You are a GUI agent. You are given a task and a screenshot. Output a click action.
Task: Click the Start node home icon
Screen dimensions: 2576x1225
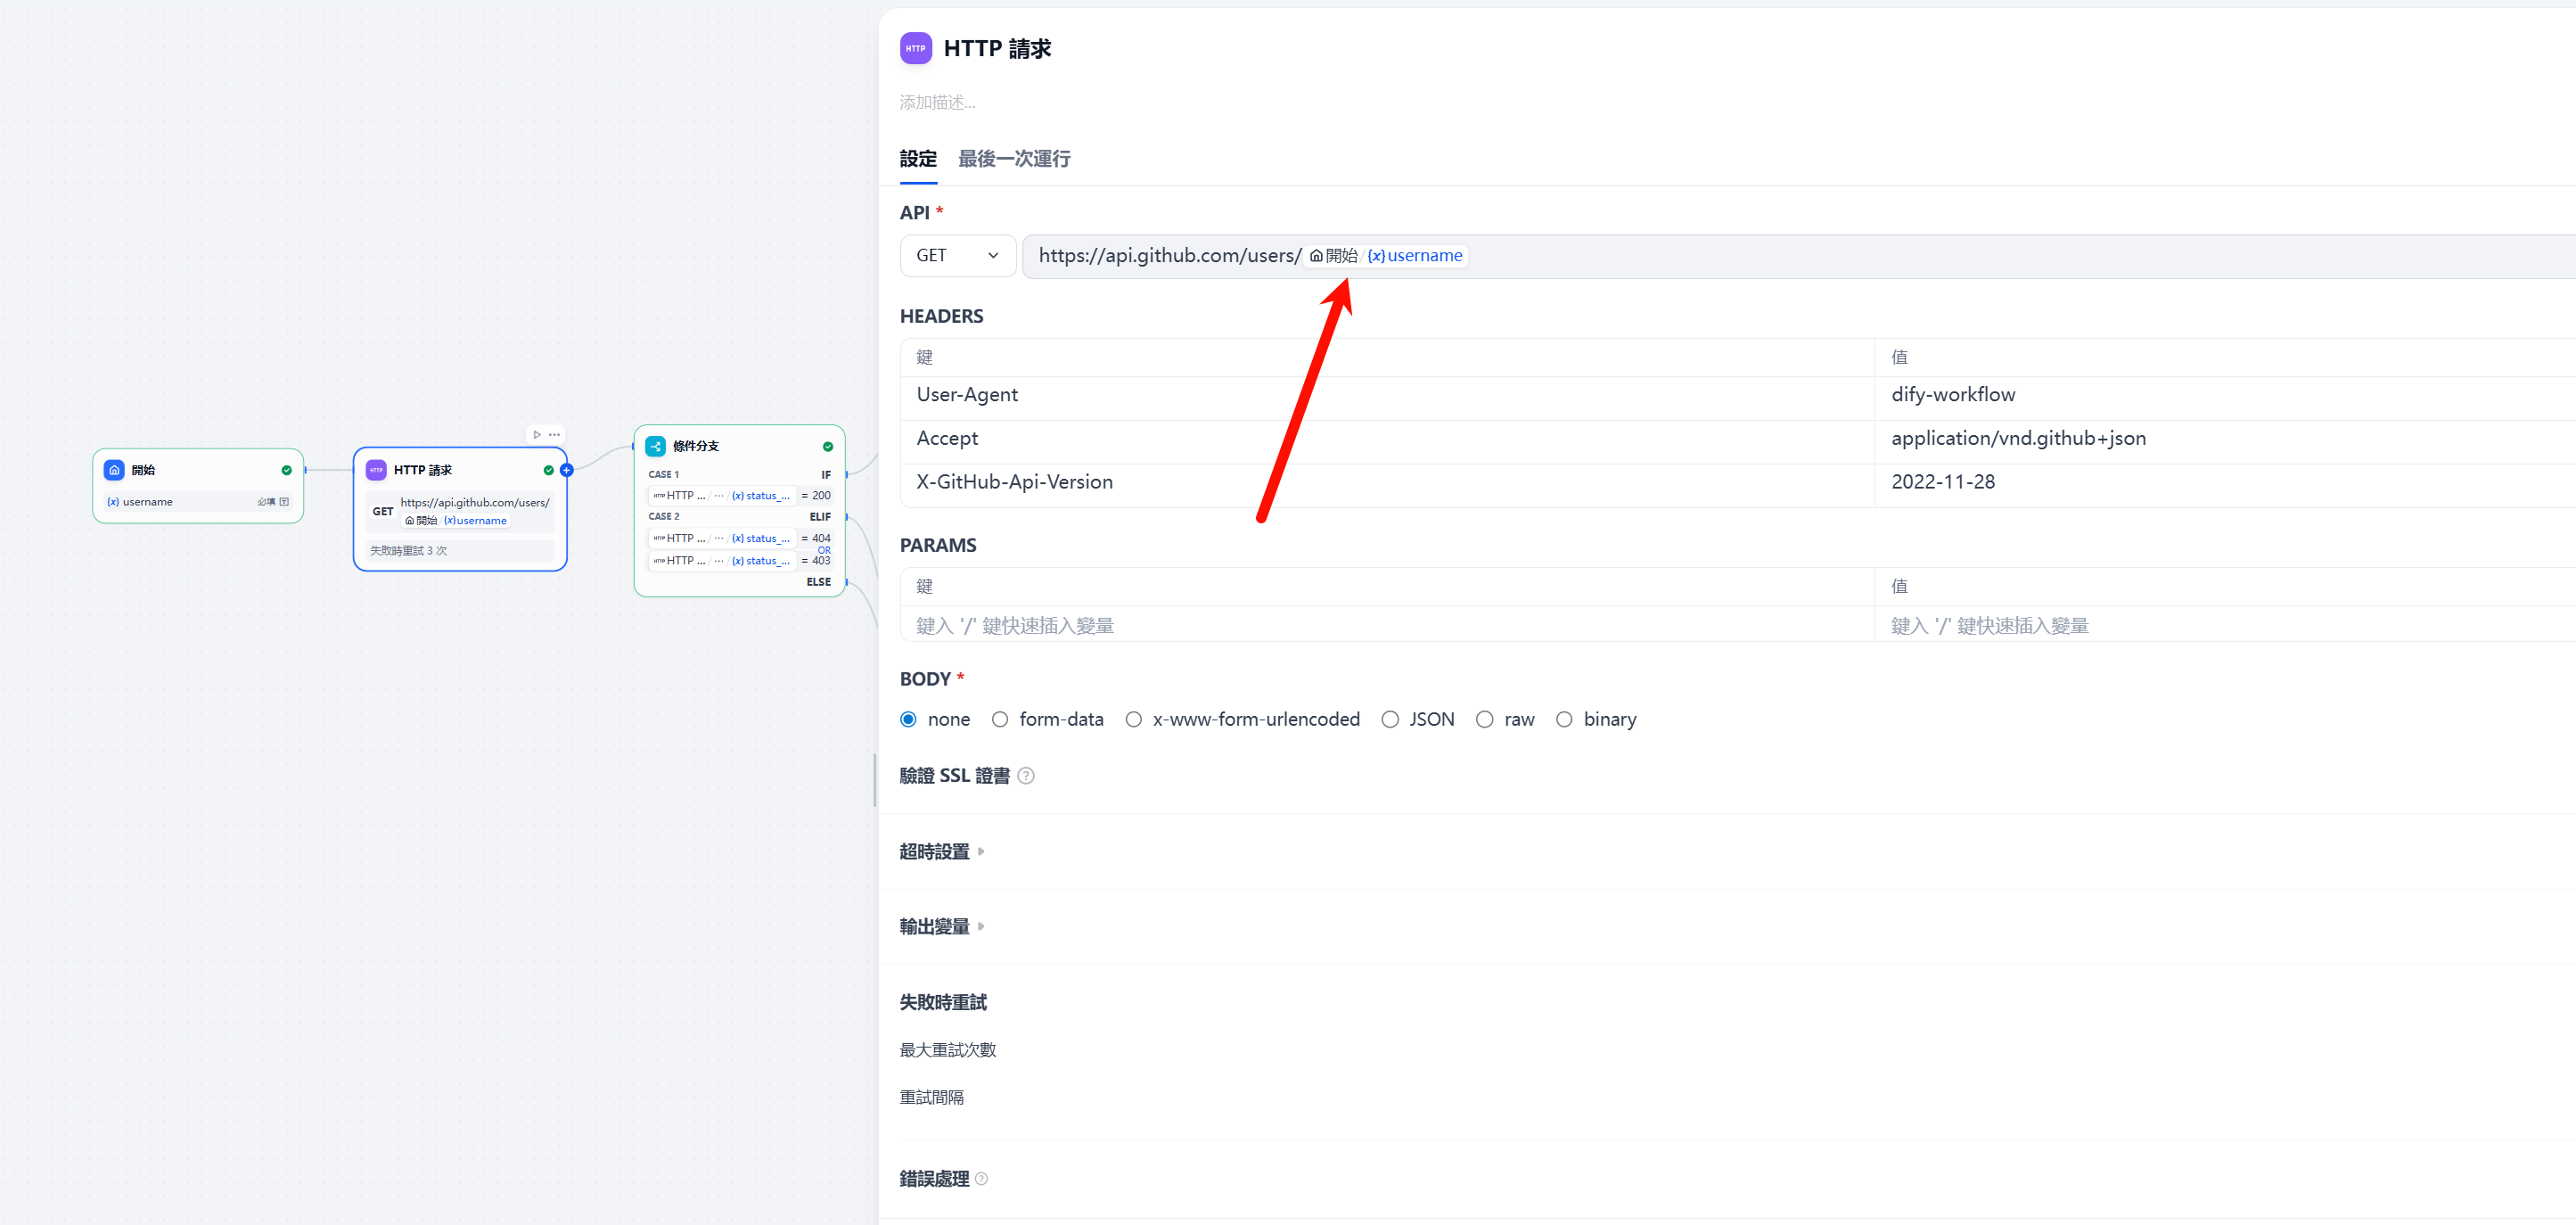114,470
